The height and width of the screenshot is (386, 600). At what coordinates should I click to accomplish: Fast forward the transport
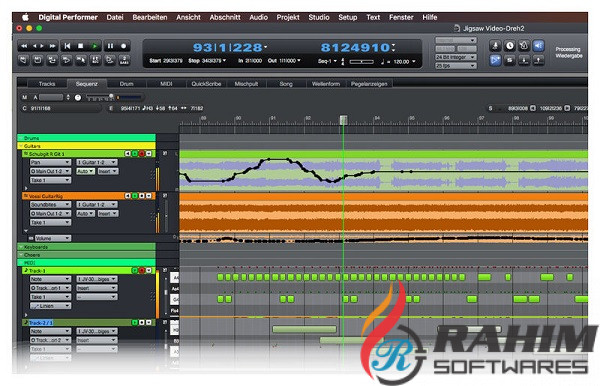coord(52,46)
